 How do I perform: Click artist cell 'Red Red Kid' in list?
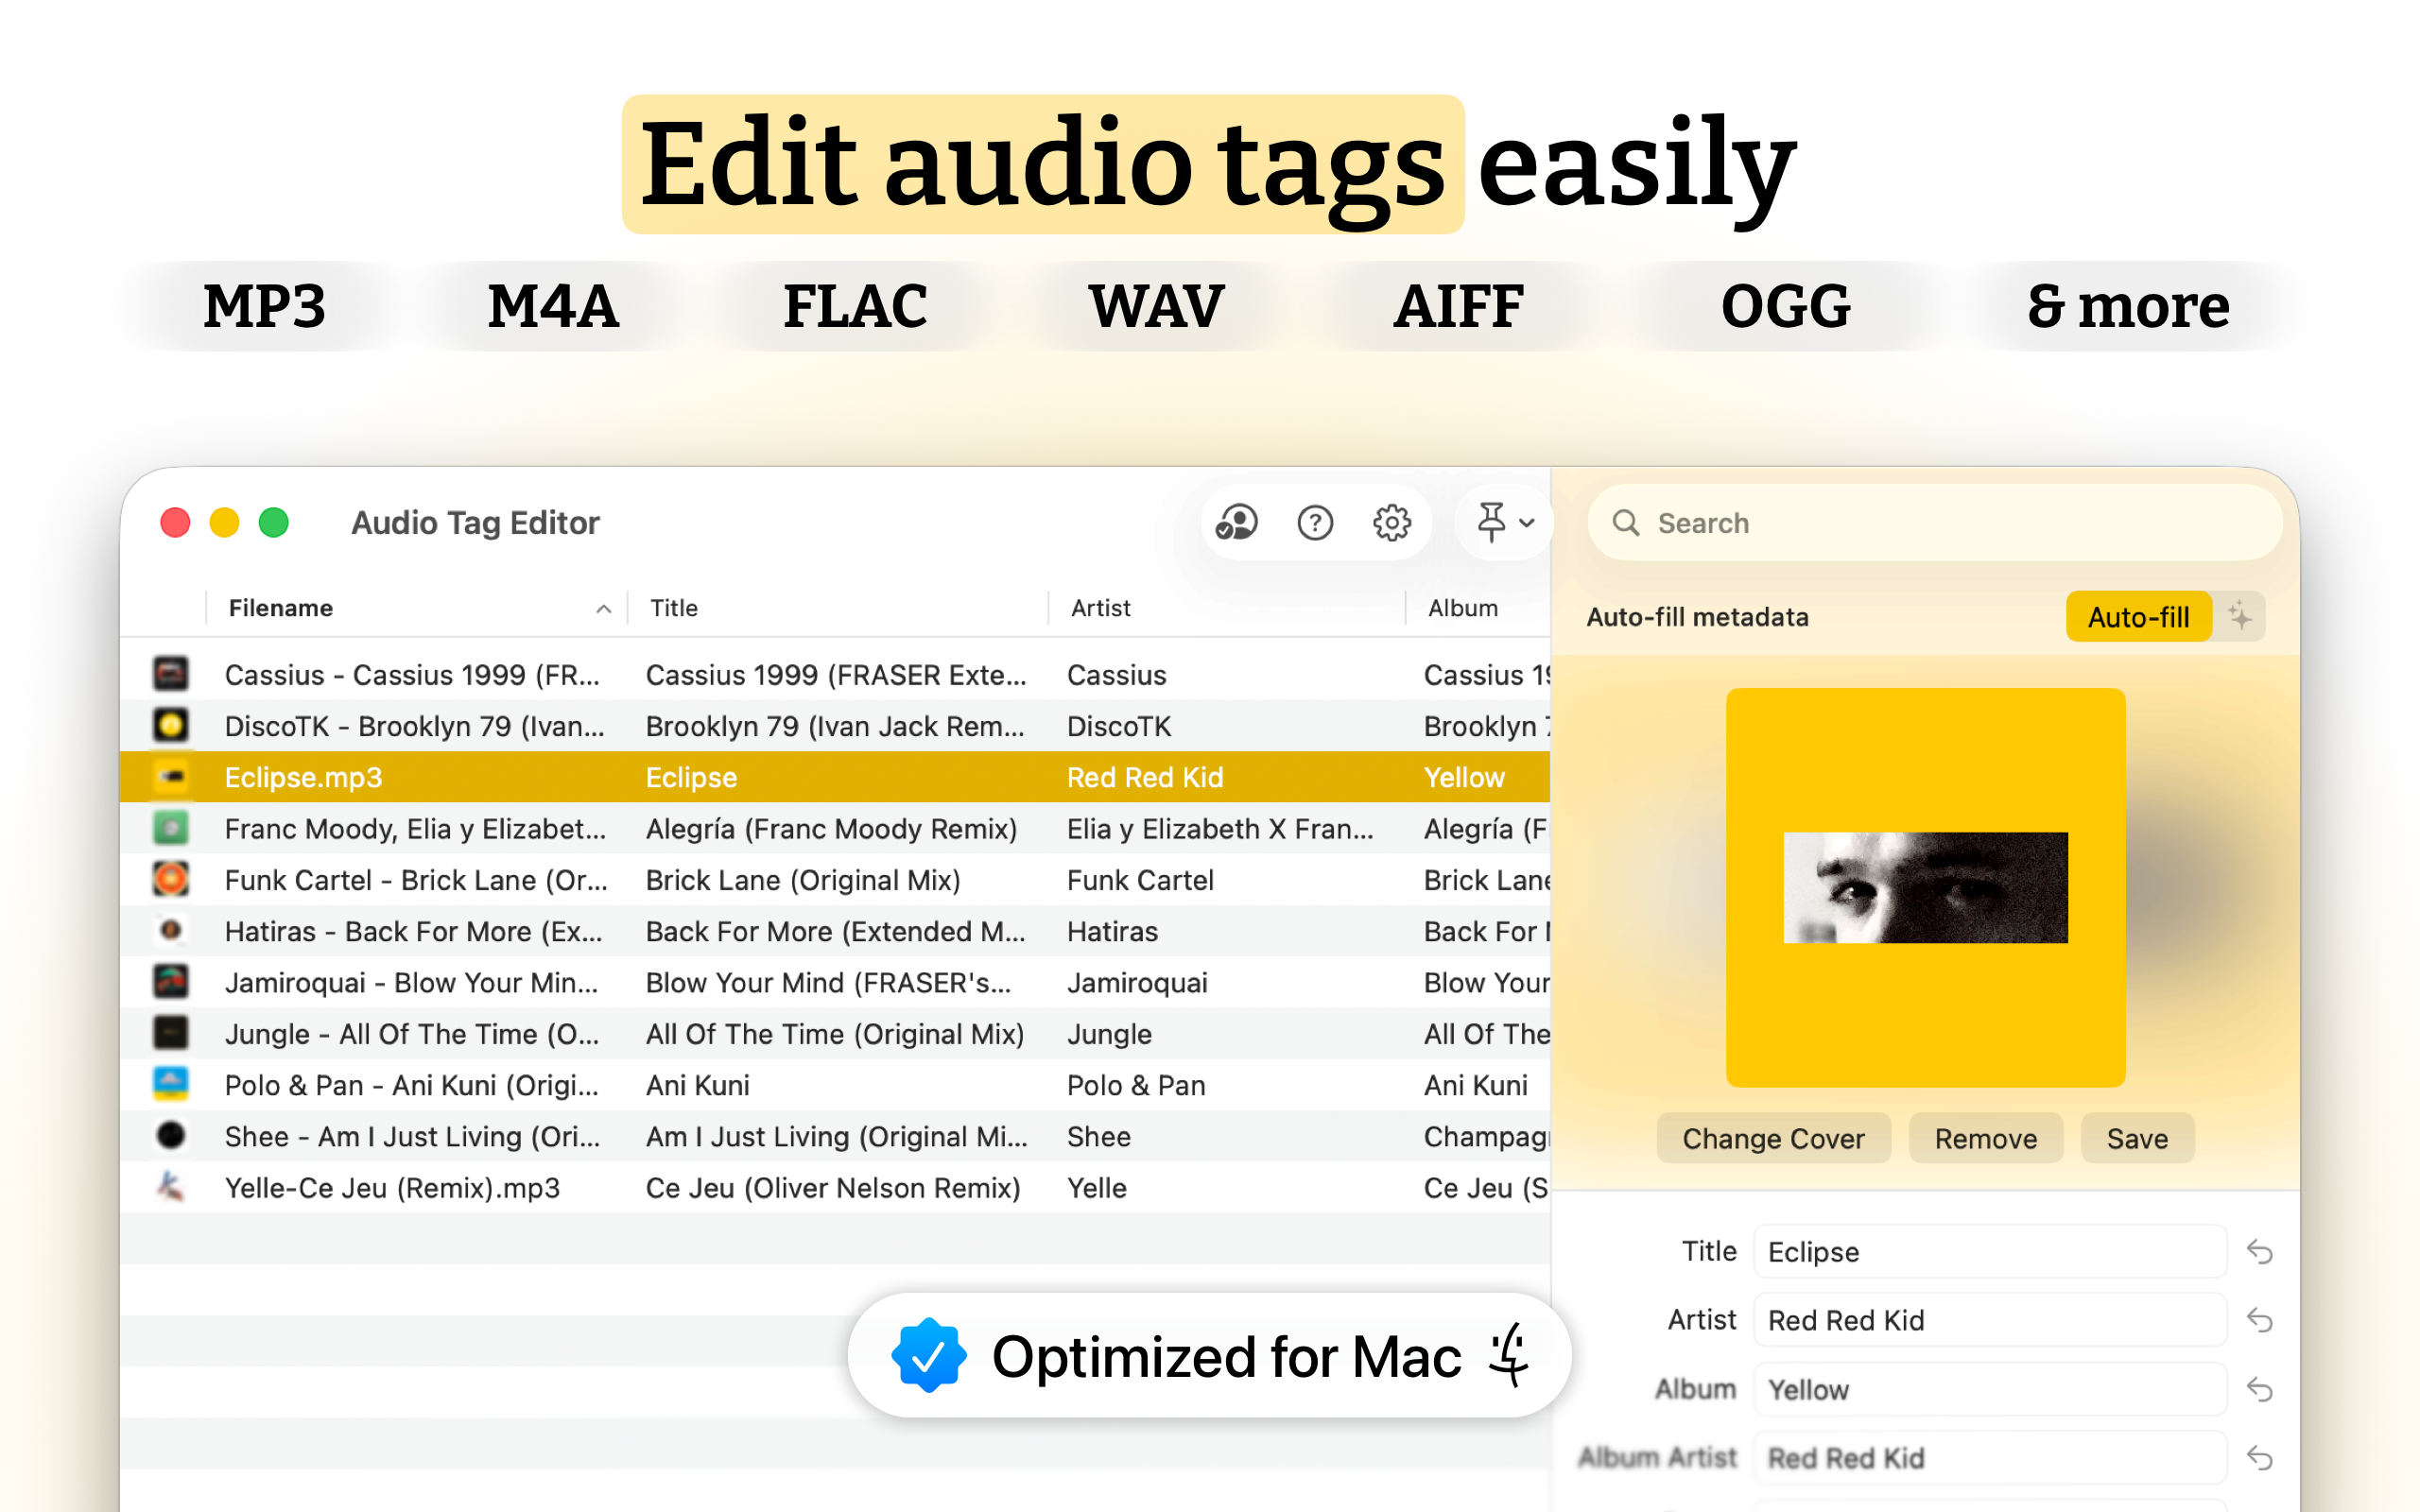coord(1145,777)
